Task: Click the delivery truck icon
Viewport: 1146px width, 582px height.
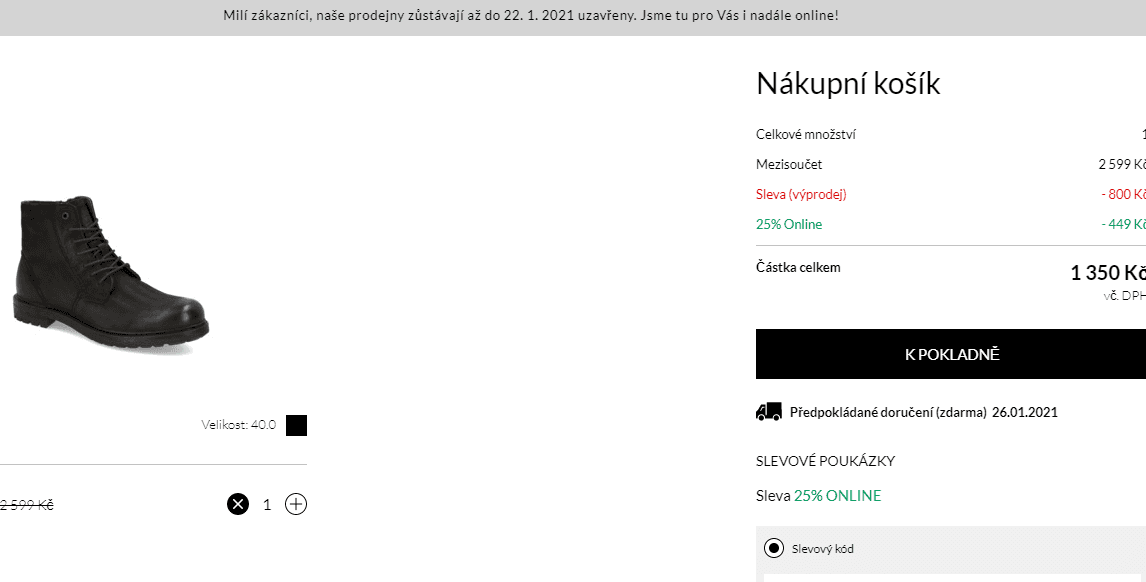Action: click(768, 412)
